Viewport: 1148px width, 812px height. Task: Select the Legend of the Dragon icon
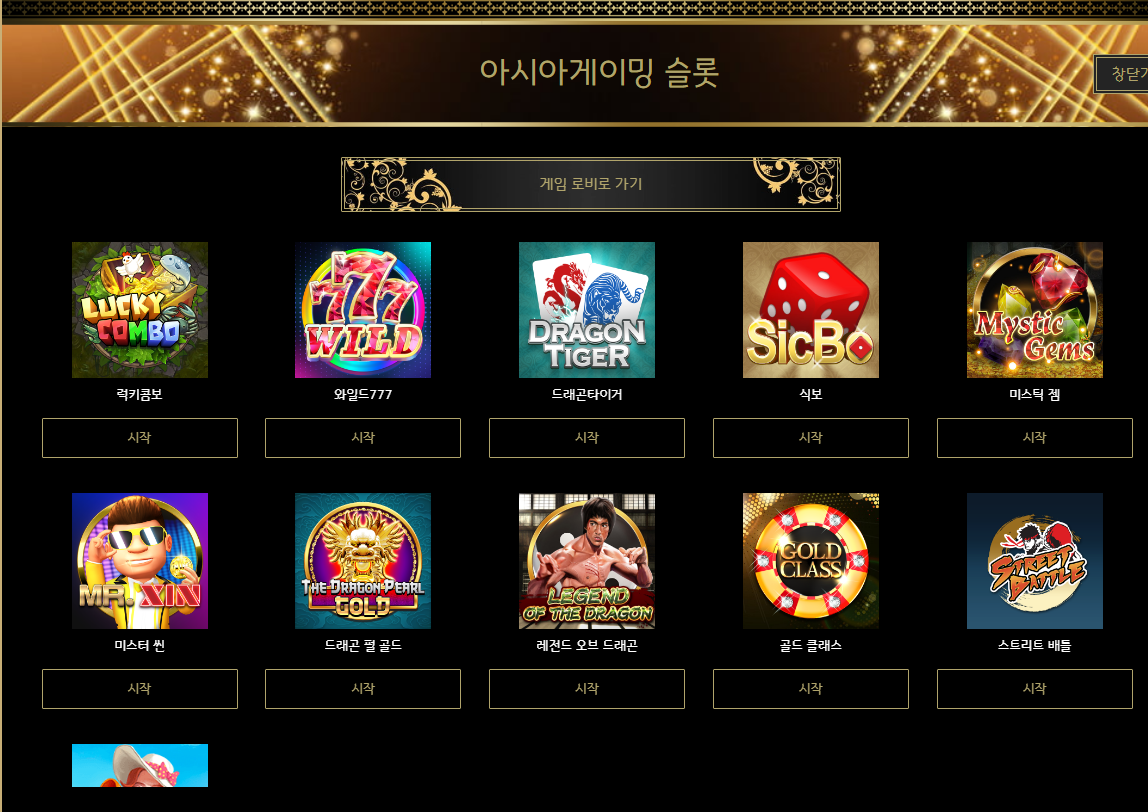587,561
